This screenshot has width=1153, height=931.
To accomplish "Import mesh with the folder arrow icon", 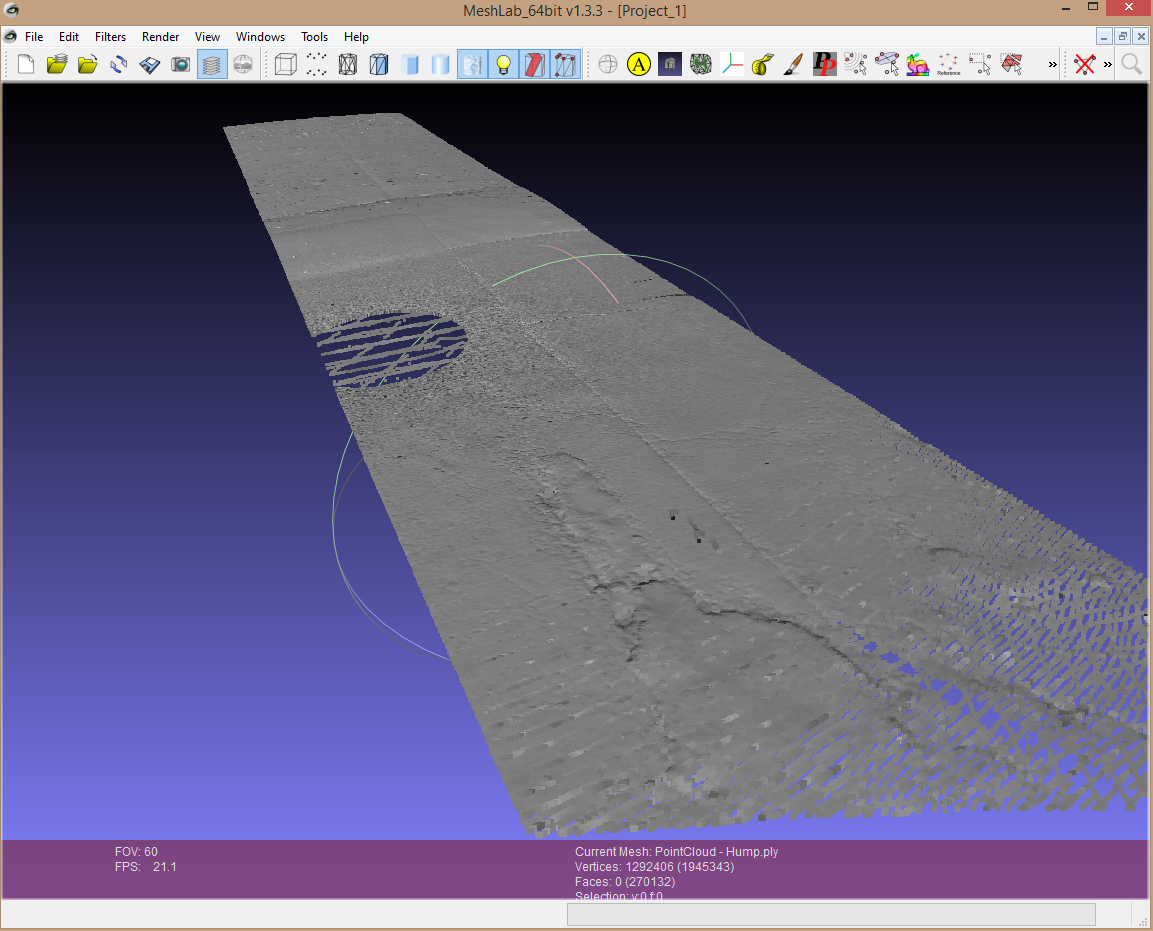I will [x=88, y=65].
